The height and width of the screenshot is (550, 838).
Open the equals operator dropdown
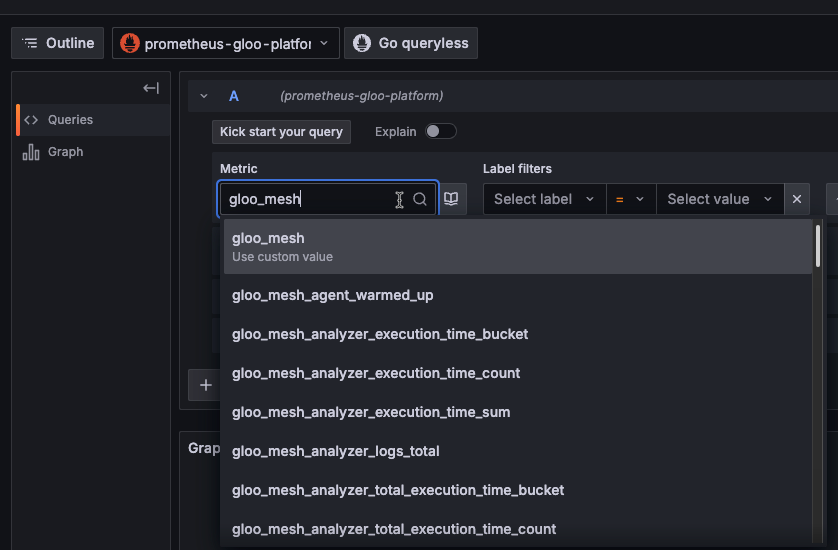[x=631, y=199]
